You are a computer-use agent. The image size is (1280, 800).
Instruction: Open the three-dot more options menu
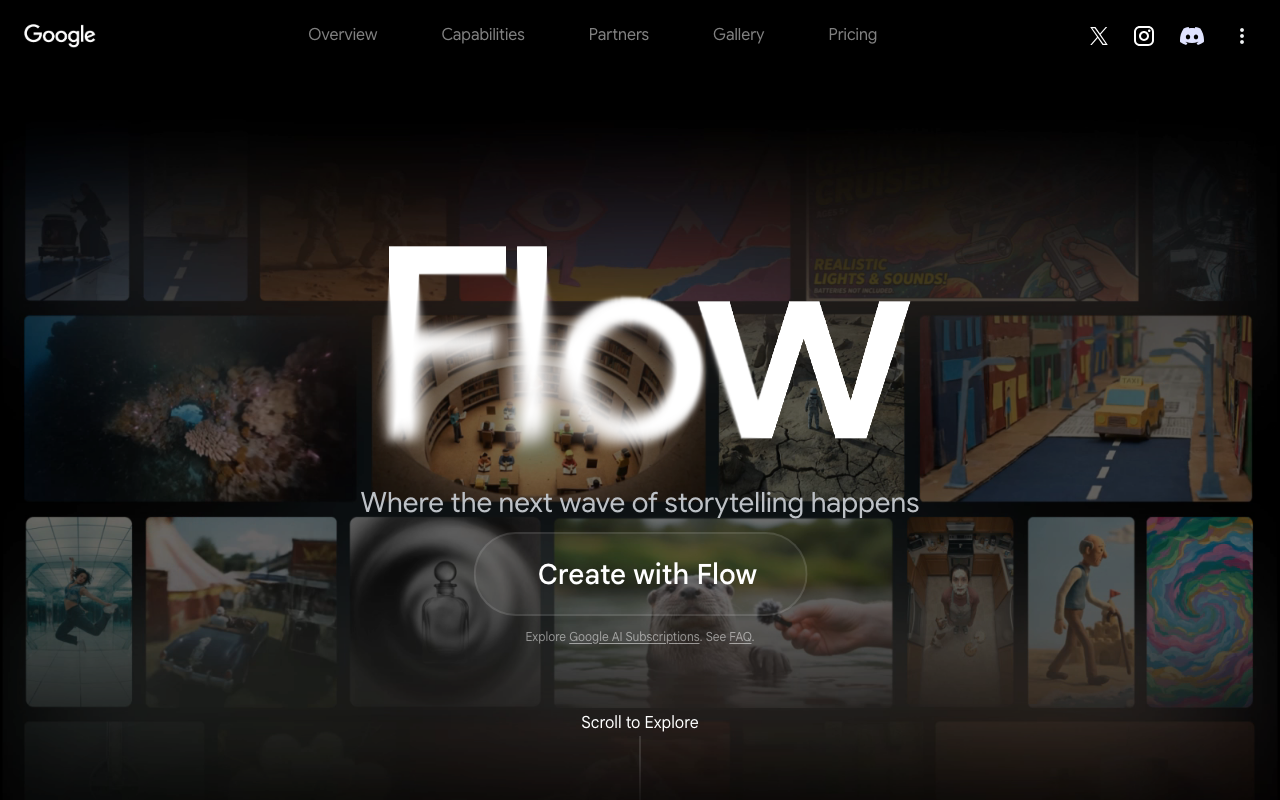(x=1242, y=36)
